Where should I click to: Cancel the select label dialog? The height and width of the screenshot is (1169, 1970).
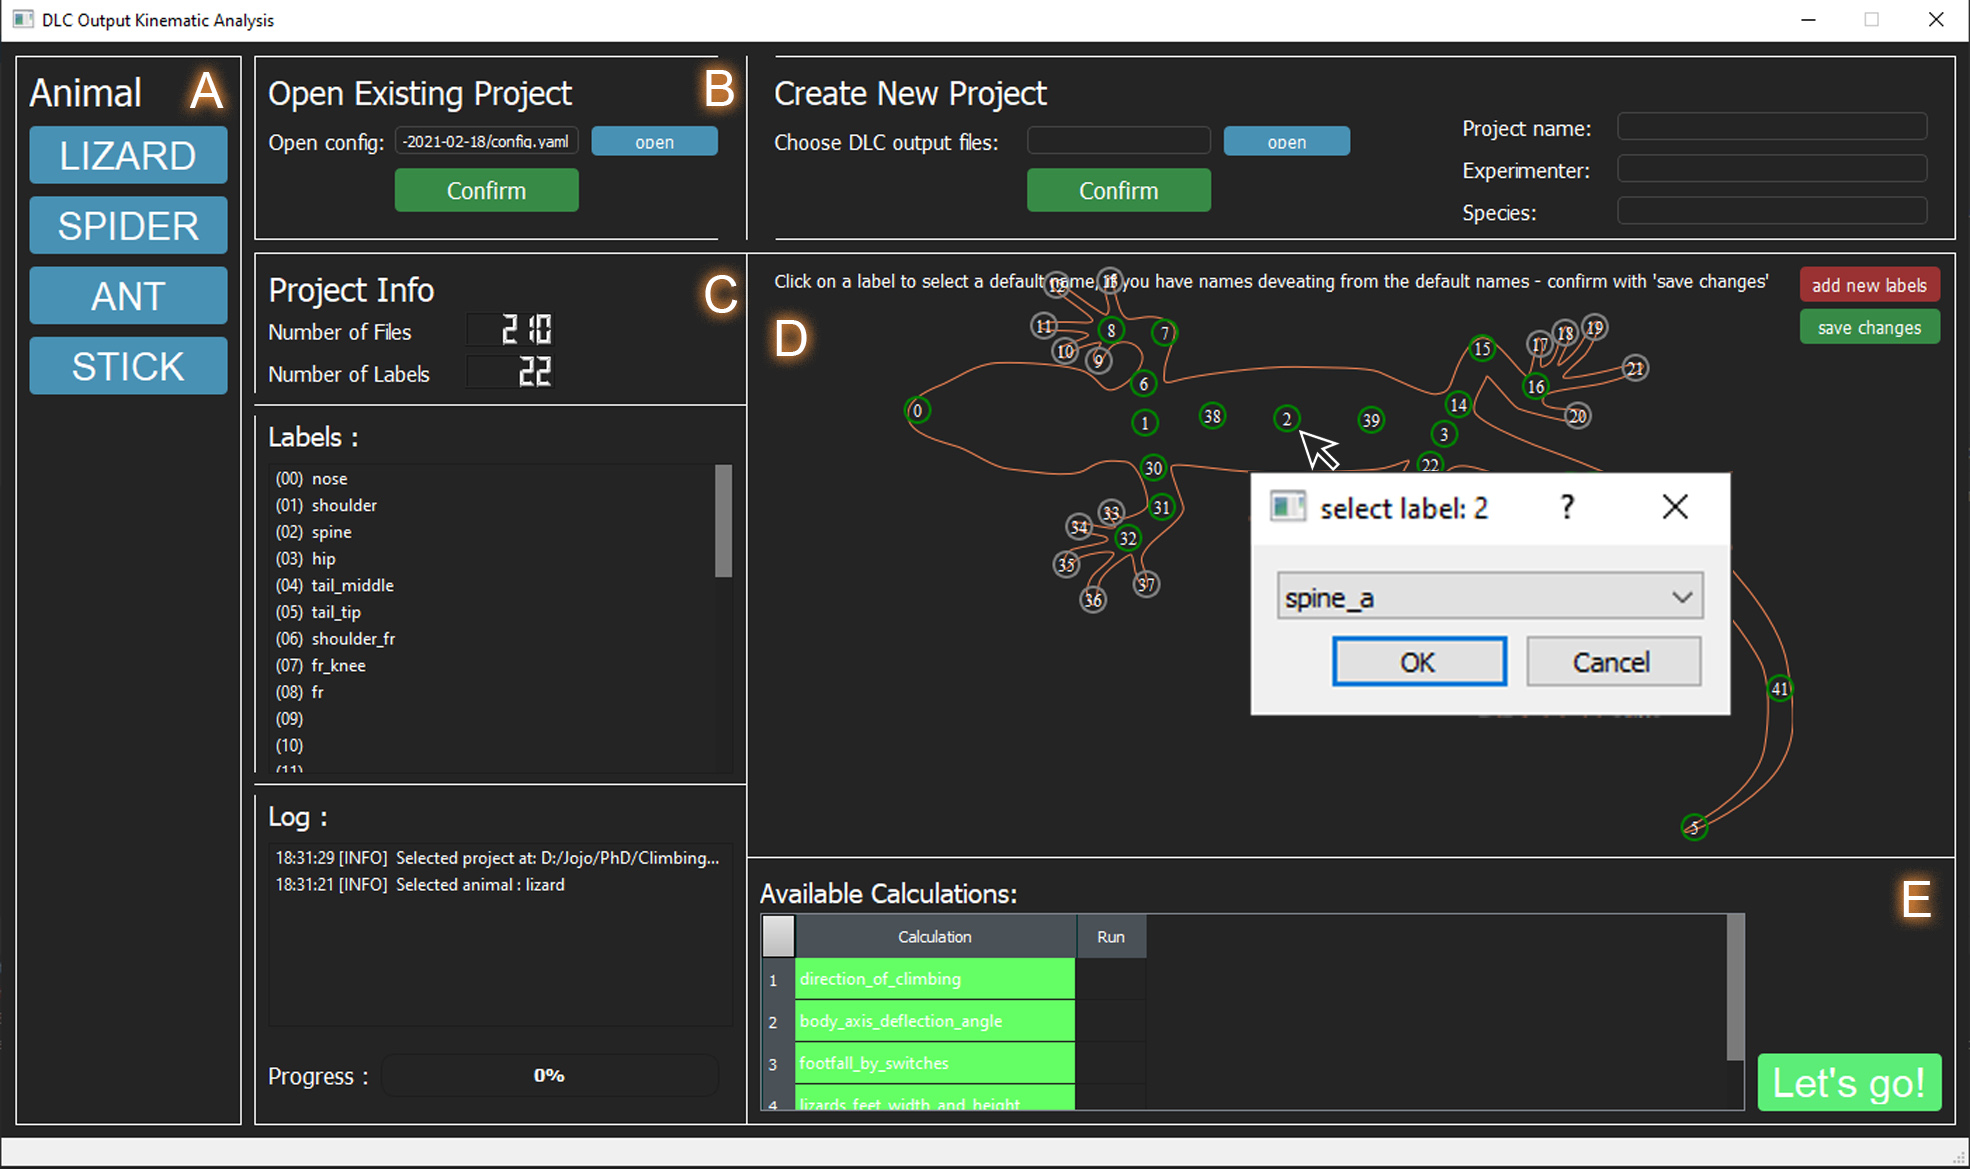(1612, 662)
